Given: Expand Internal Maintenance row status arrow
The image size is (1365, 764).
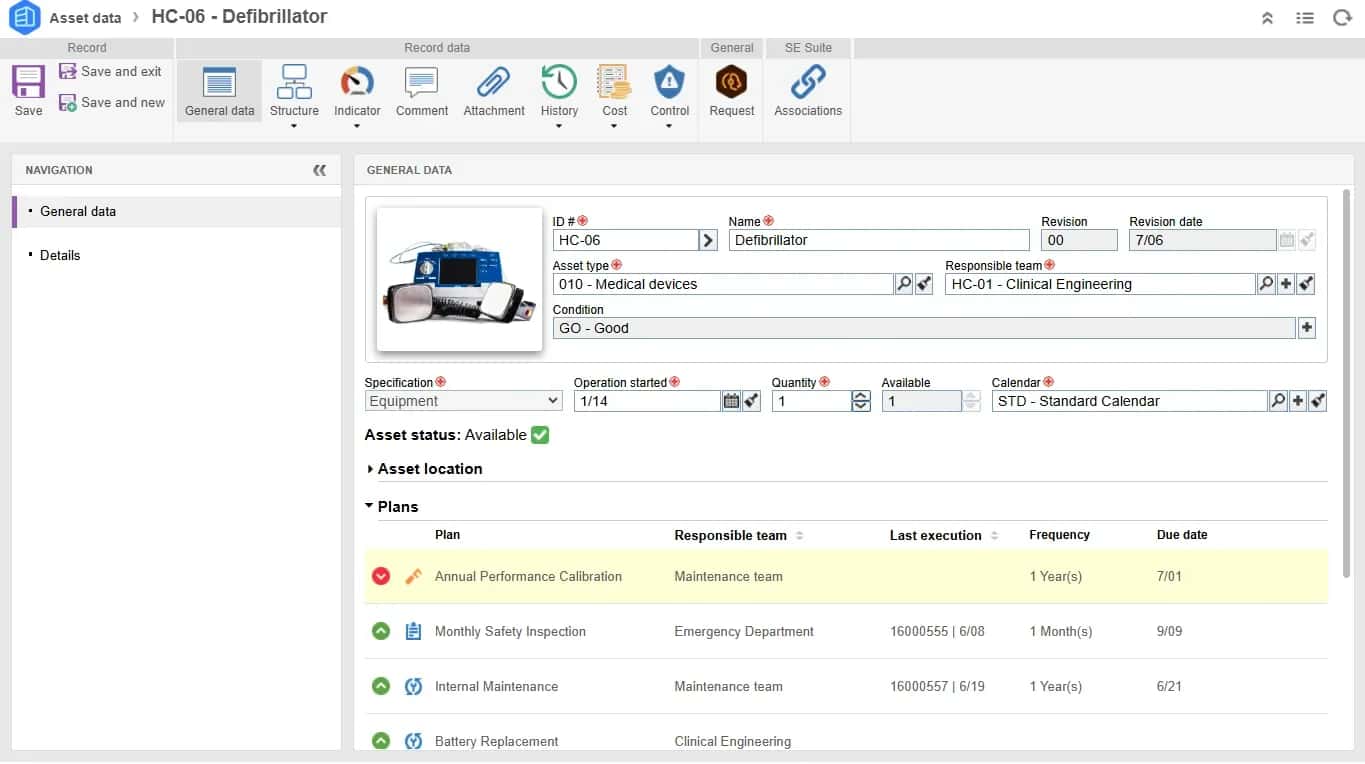Looking at the screenshot, I should pos(381,686).
